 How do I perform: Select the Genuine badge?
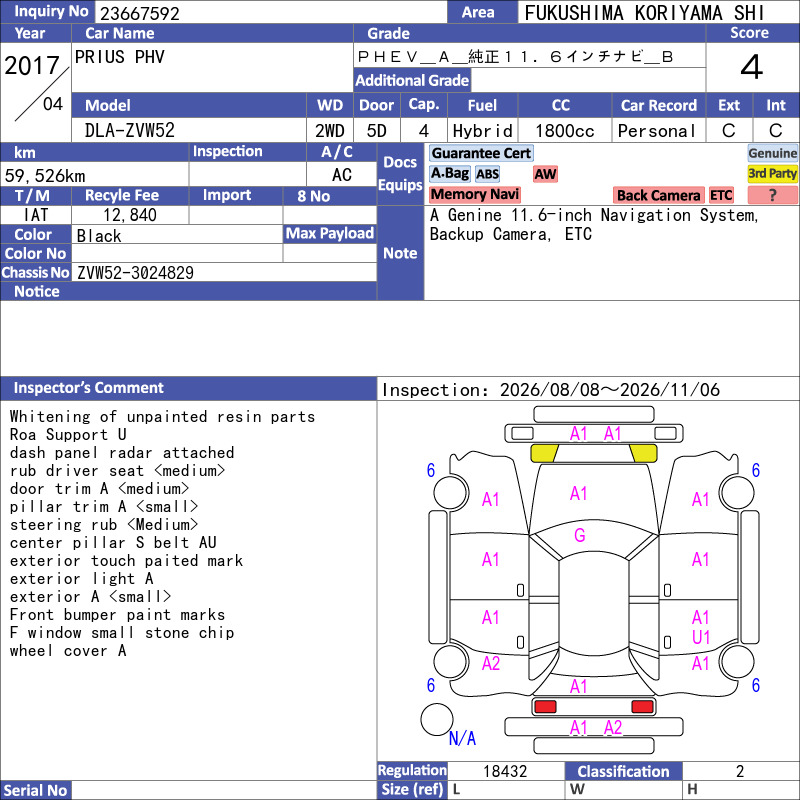point(772,153)
